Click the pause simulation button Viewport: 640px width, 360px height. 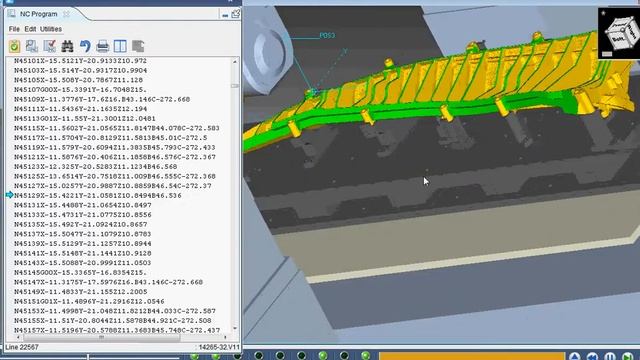610,356
